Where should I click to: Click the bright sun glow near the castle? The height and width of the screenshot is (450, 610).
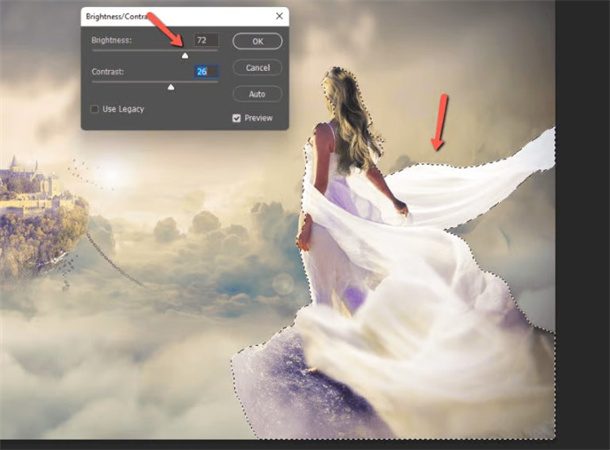coord(108,176)
